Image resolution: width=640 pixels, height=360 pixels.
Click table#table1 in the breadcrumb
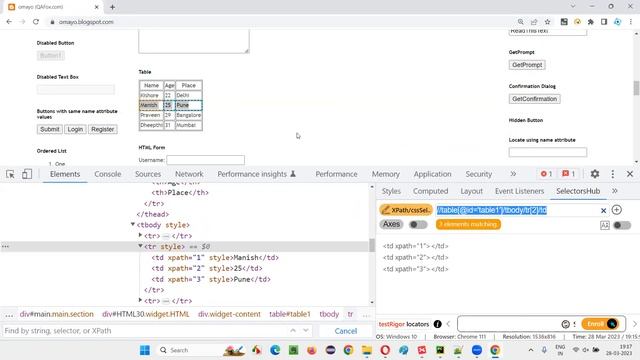coord(289,314)
